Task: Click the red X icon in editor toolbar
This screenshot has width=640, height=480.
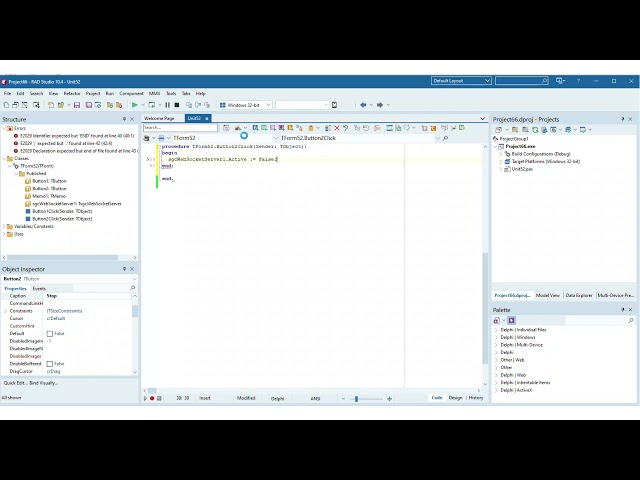Action: click(337, 128)
